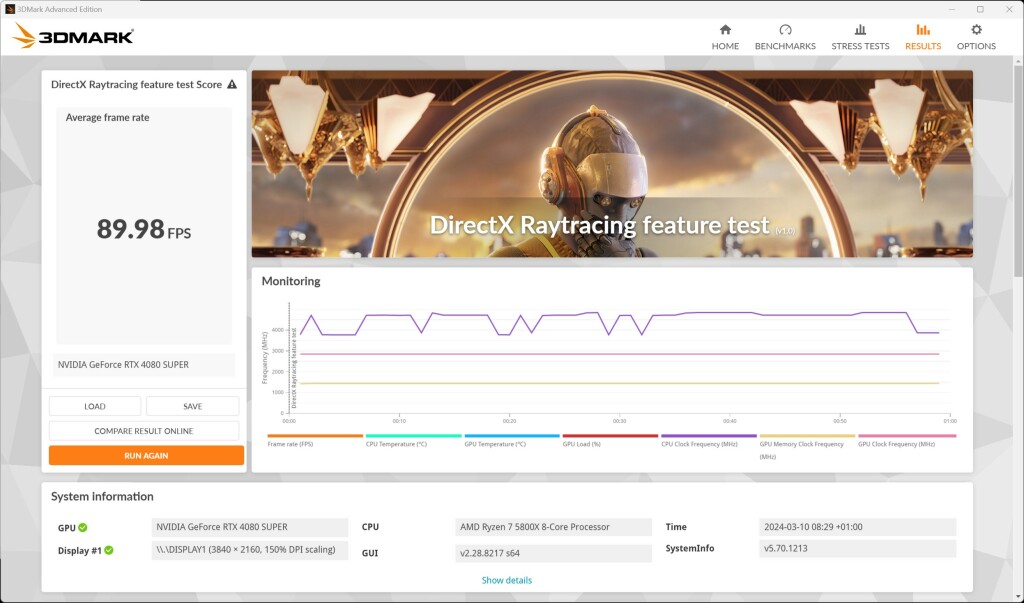The image size is (1024, 603).
Task: Click COMPARE RESULT ONLINE
Action: tap(143, 430)
